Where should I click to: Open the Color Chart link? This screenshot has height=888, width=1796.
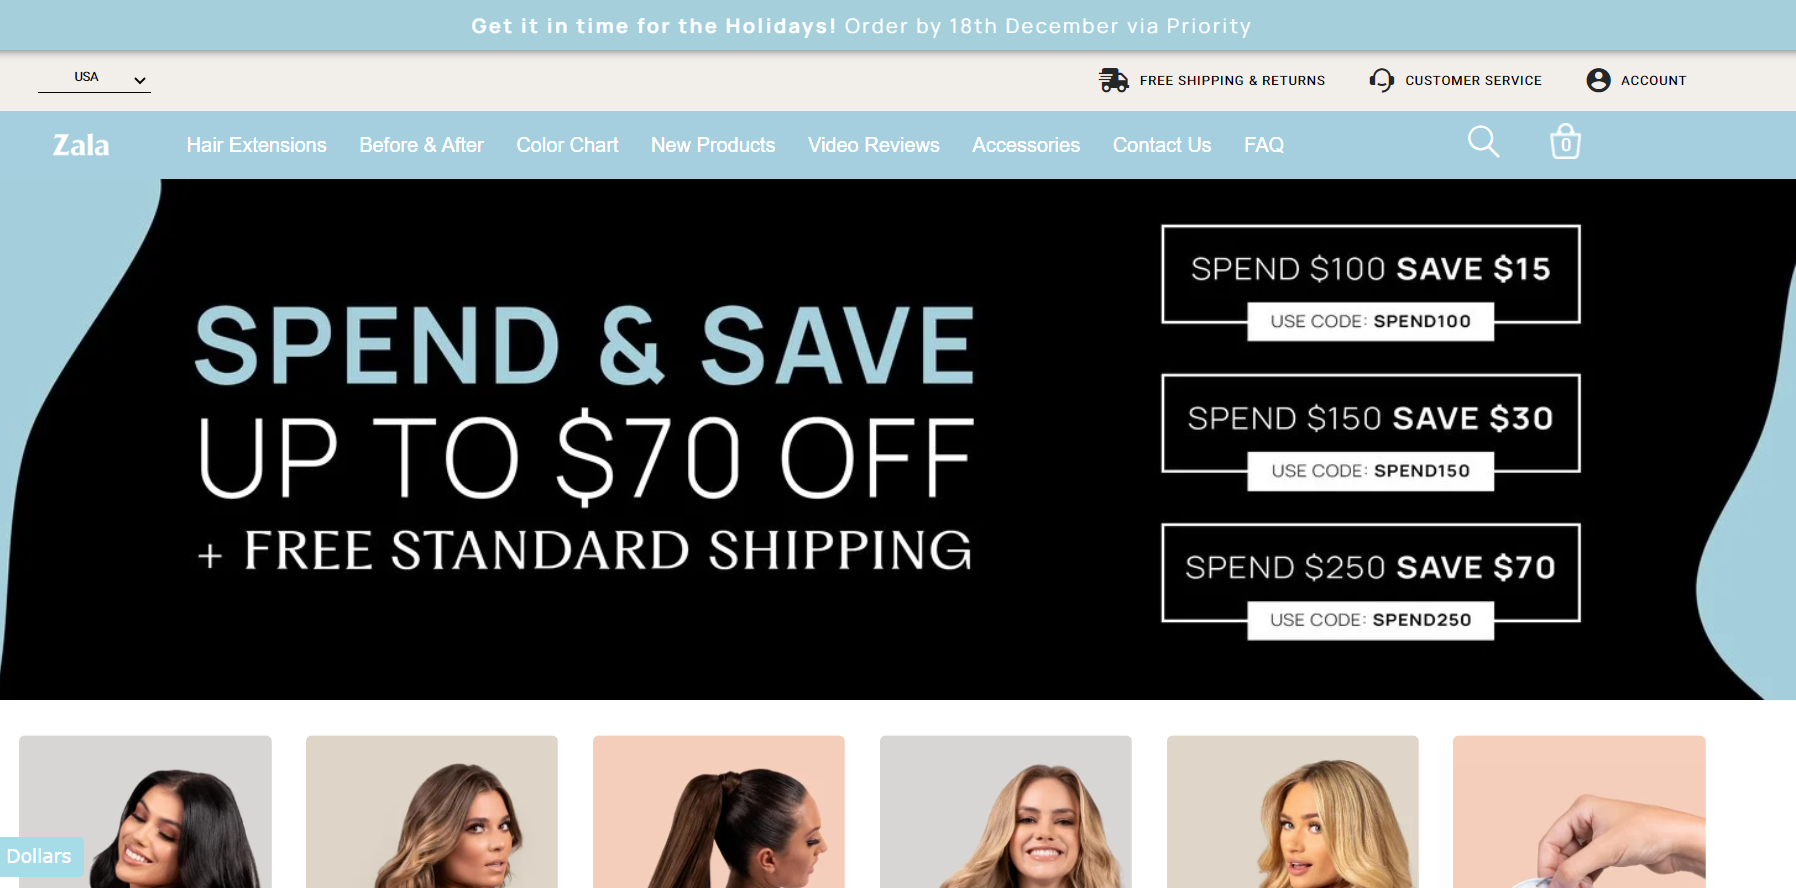click(x=567, y=145)
